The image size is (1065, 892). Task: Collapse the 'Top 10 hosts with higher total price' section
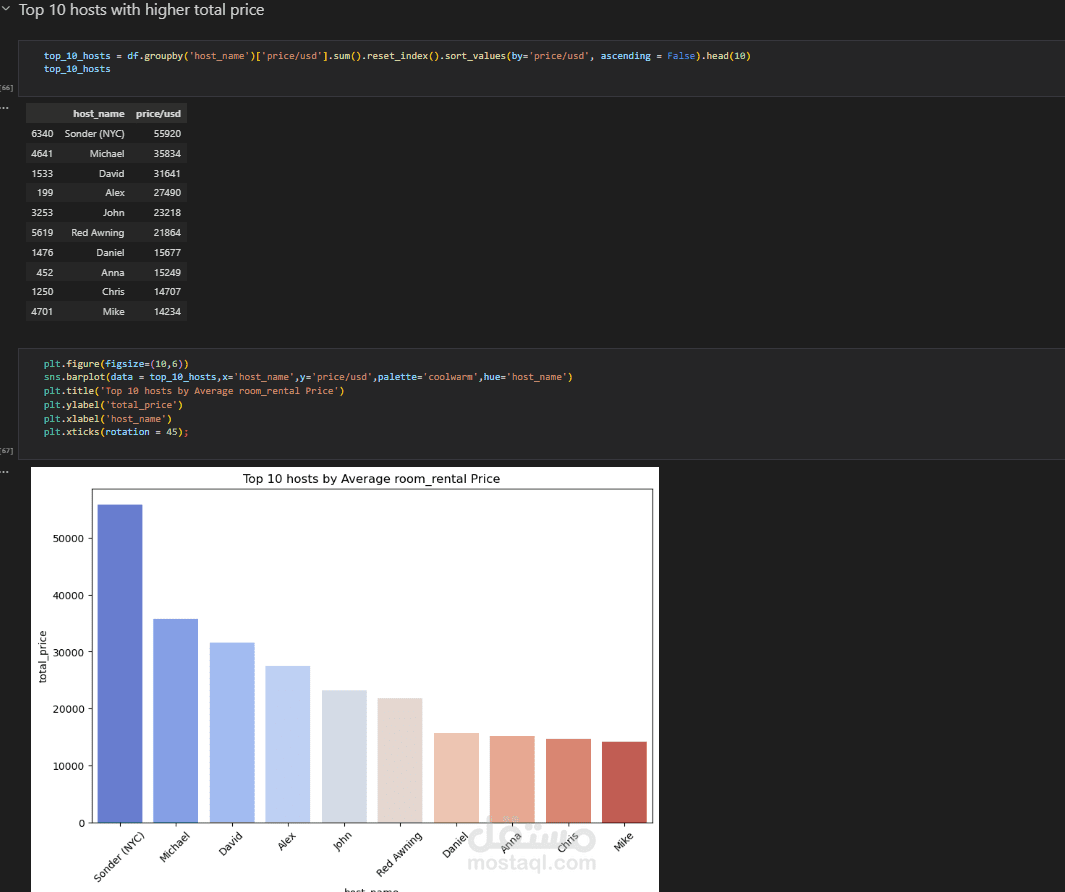pos(6,9)
